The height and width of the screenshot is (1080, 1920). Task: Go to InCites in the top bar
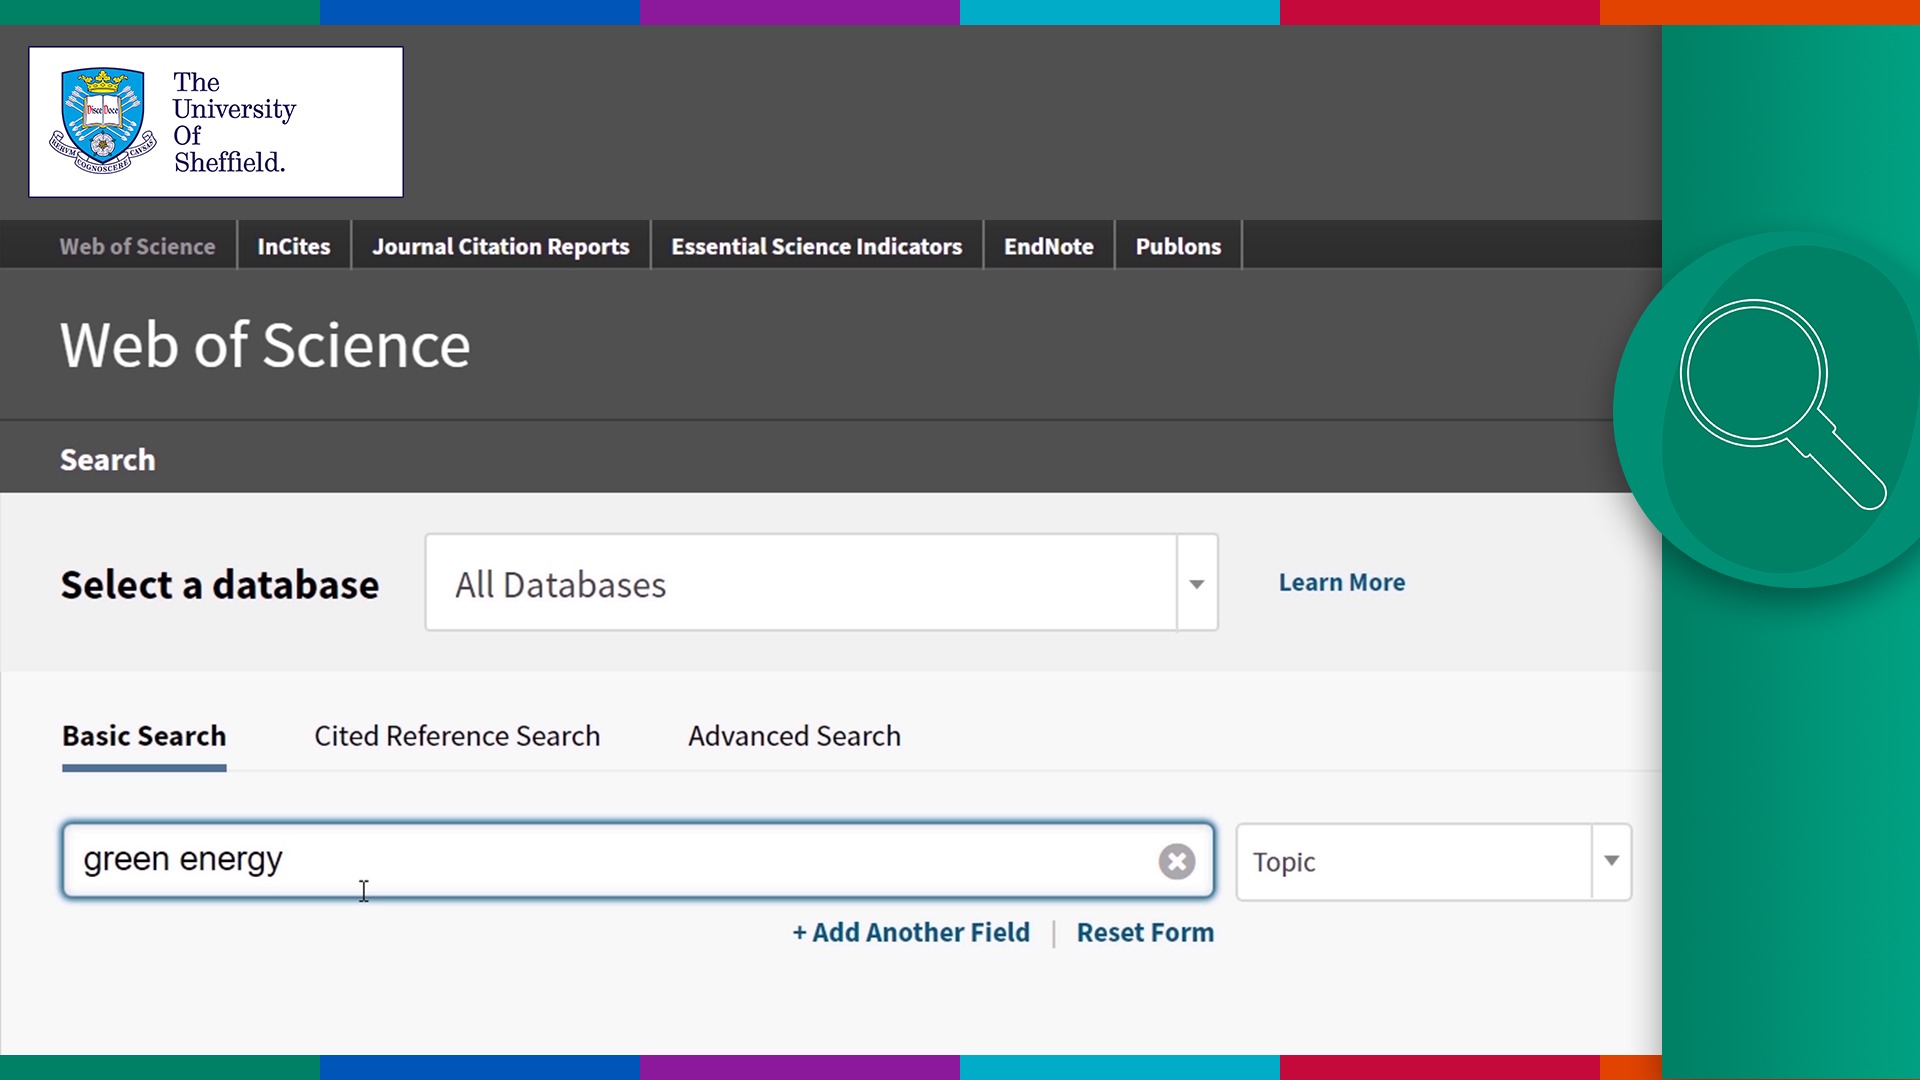[293, 246]
